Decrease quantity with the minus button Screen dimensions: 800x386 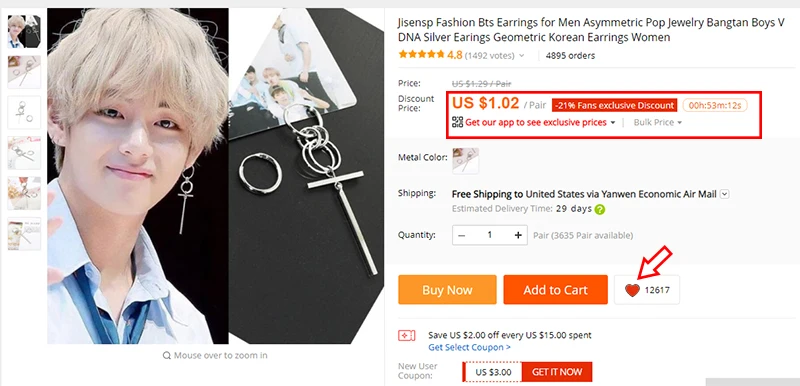coord(462,235)
